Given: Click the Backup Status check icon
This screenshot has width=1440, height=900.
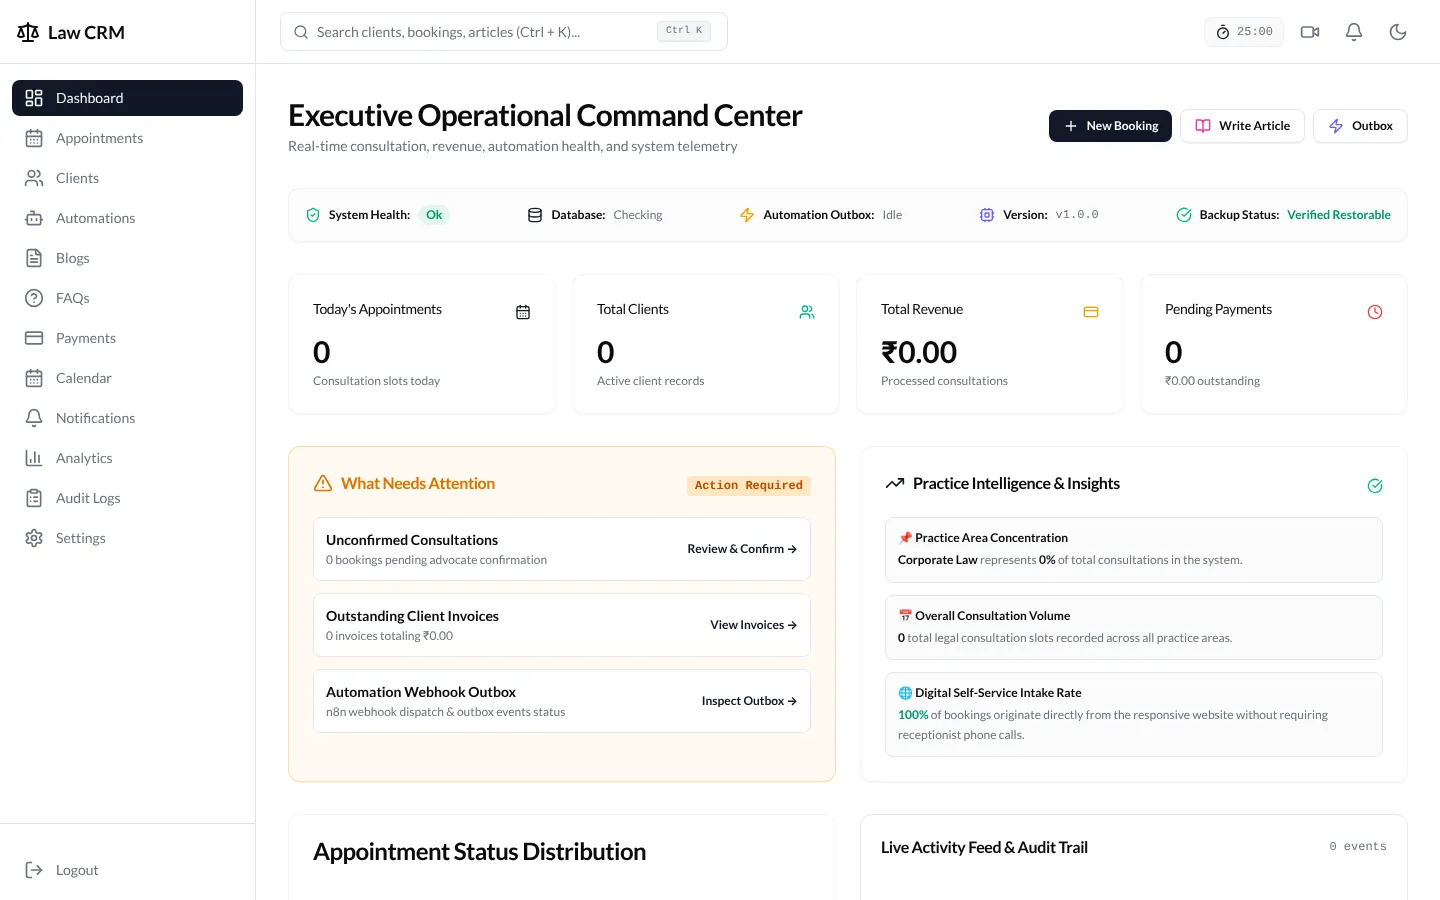Looking at the screenshot, I should click(x=1184, y=215).
